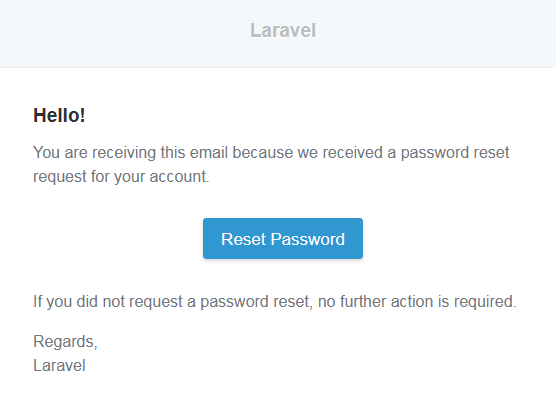
Task: Click the word 'because' in the first line
Action: (x=262, y=152)
